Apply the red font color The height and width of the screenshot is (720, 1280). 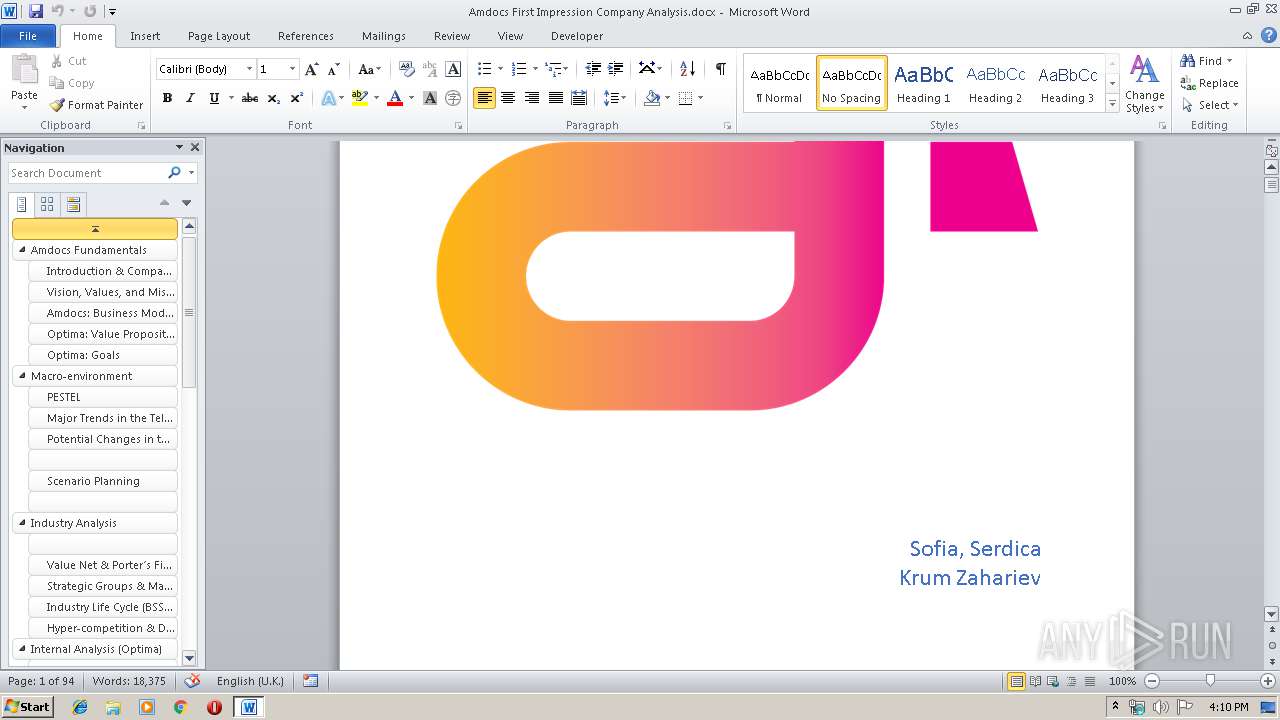(x=395, y=98)
